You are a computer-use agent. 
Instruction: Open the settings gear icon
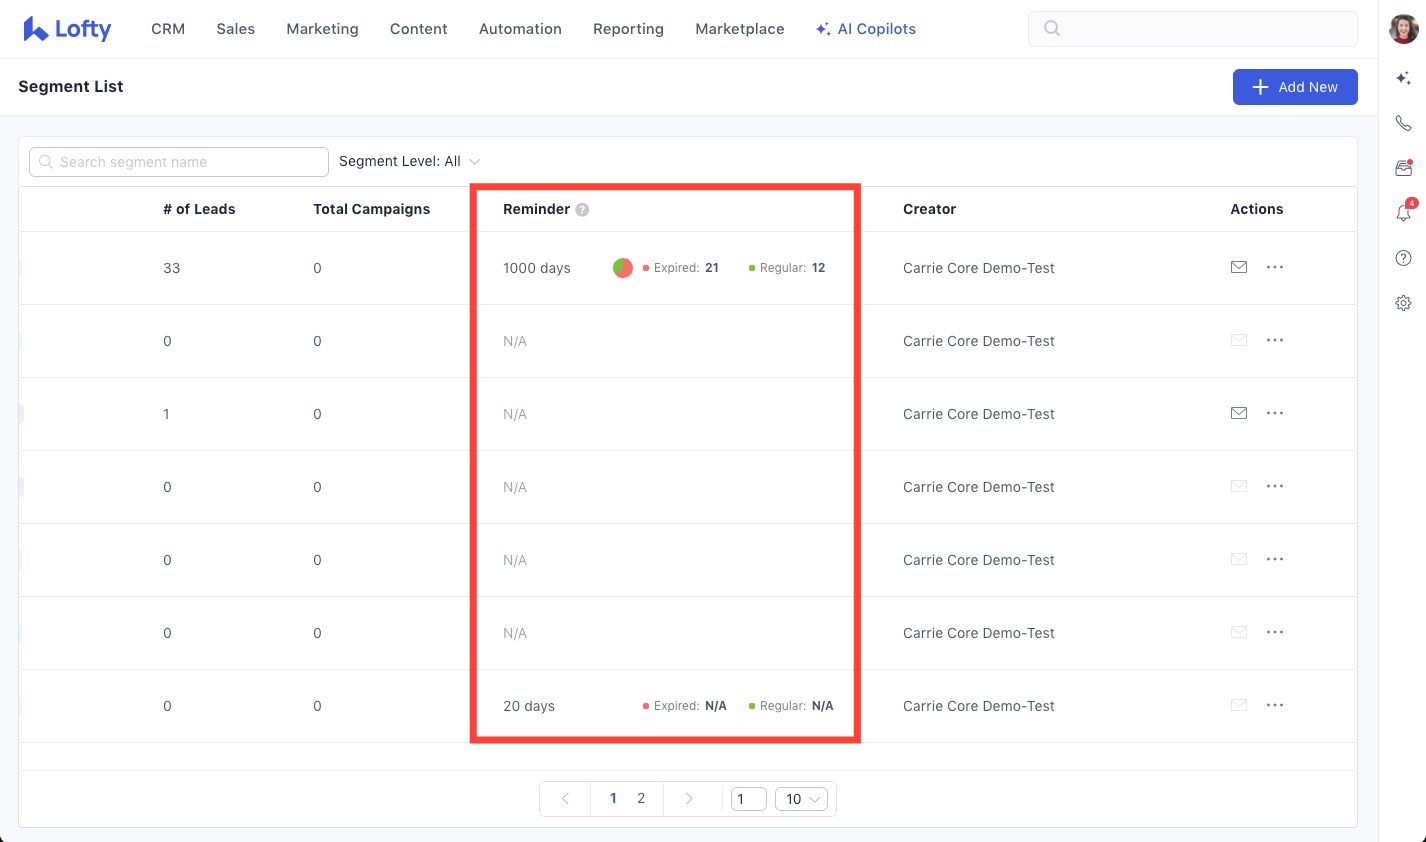coord(1404,303)
